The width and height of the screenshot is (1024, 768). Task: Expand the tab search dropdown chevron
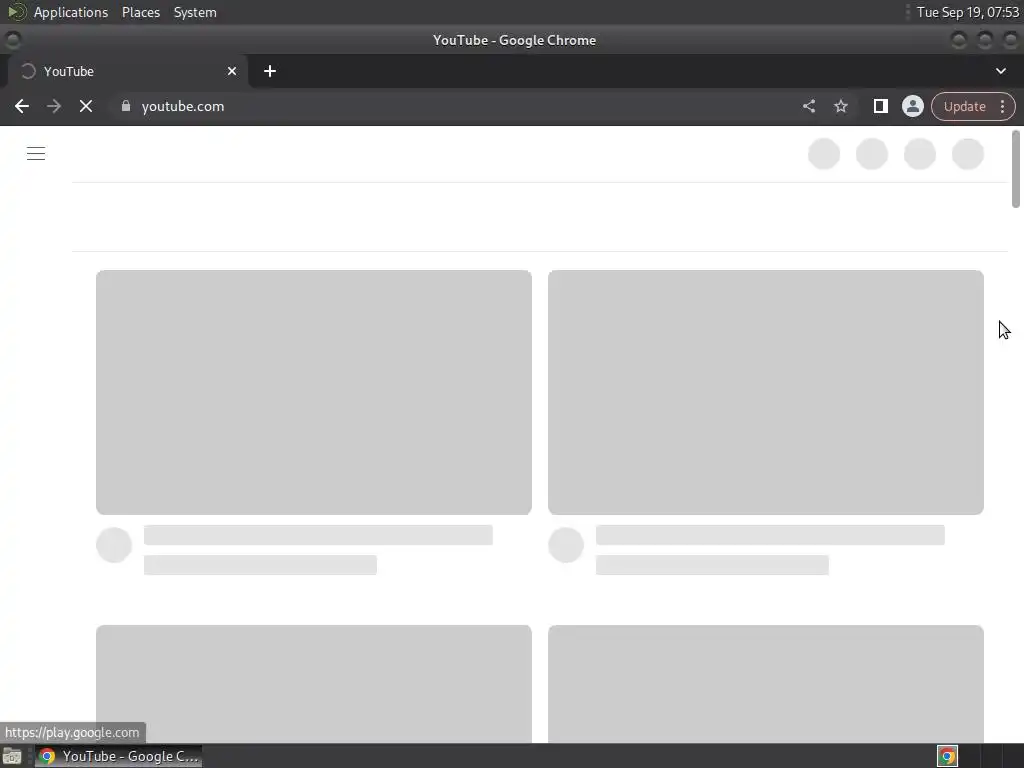[1000, 71]
